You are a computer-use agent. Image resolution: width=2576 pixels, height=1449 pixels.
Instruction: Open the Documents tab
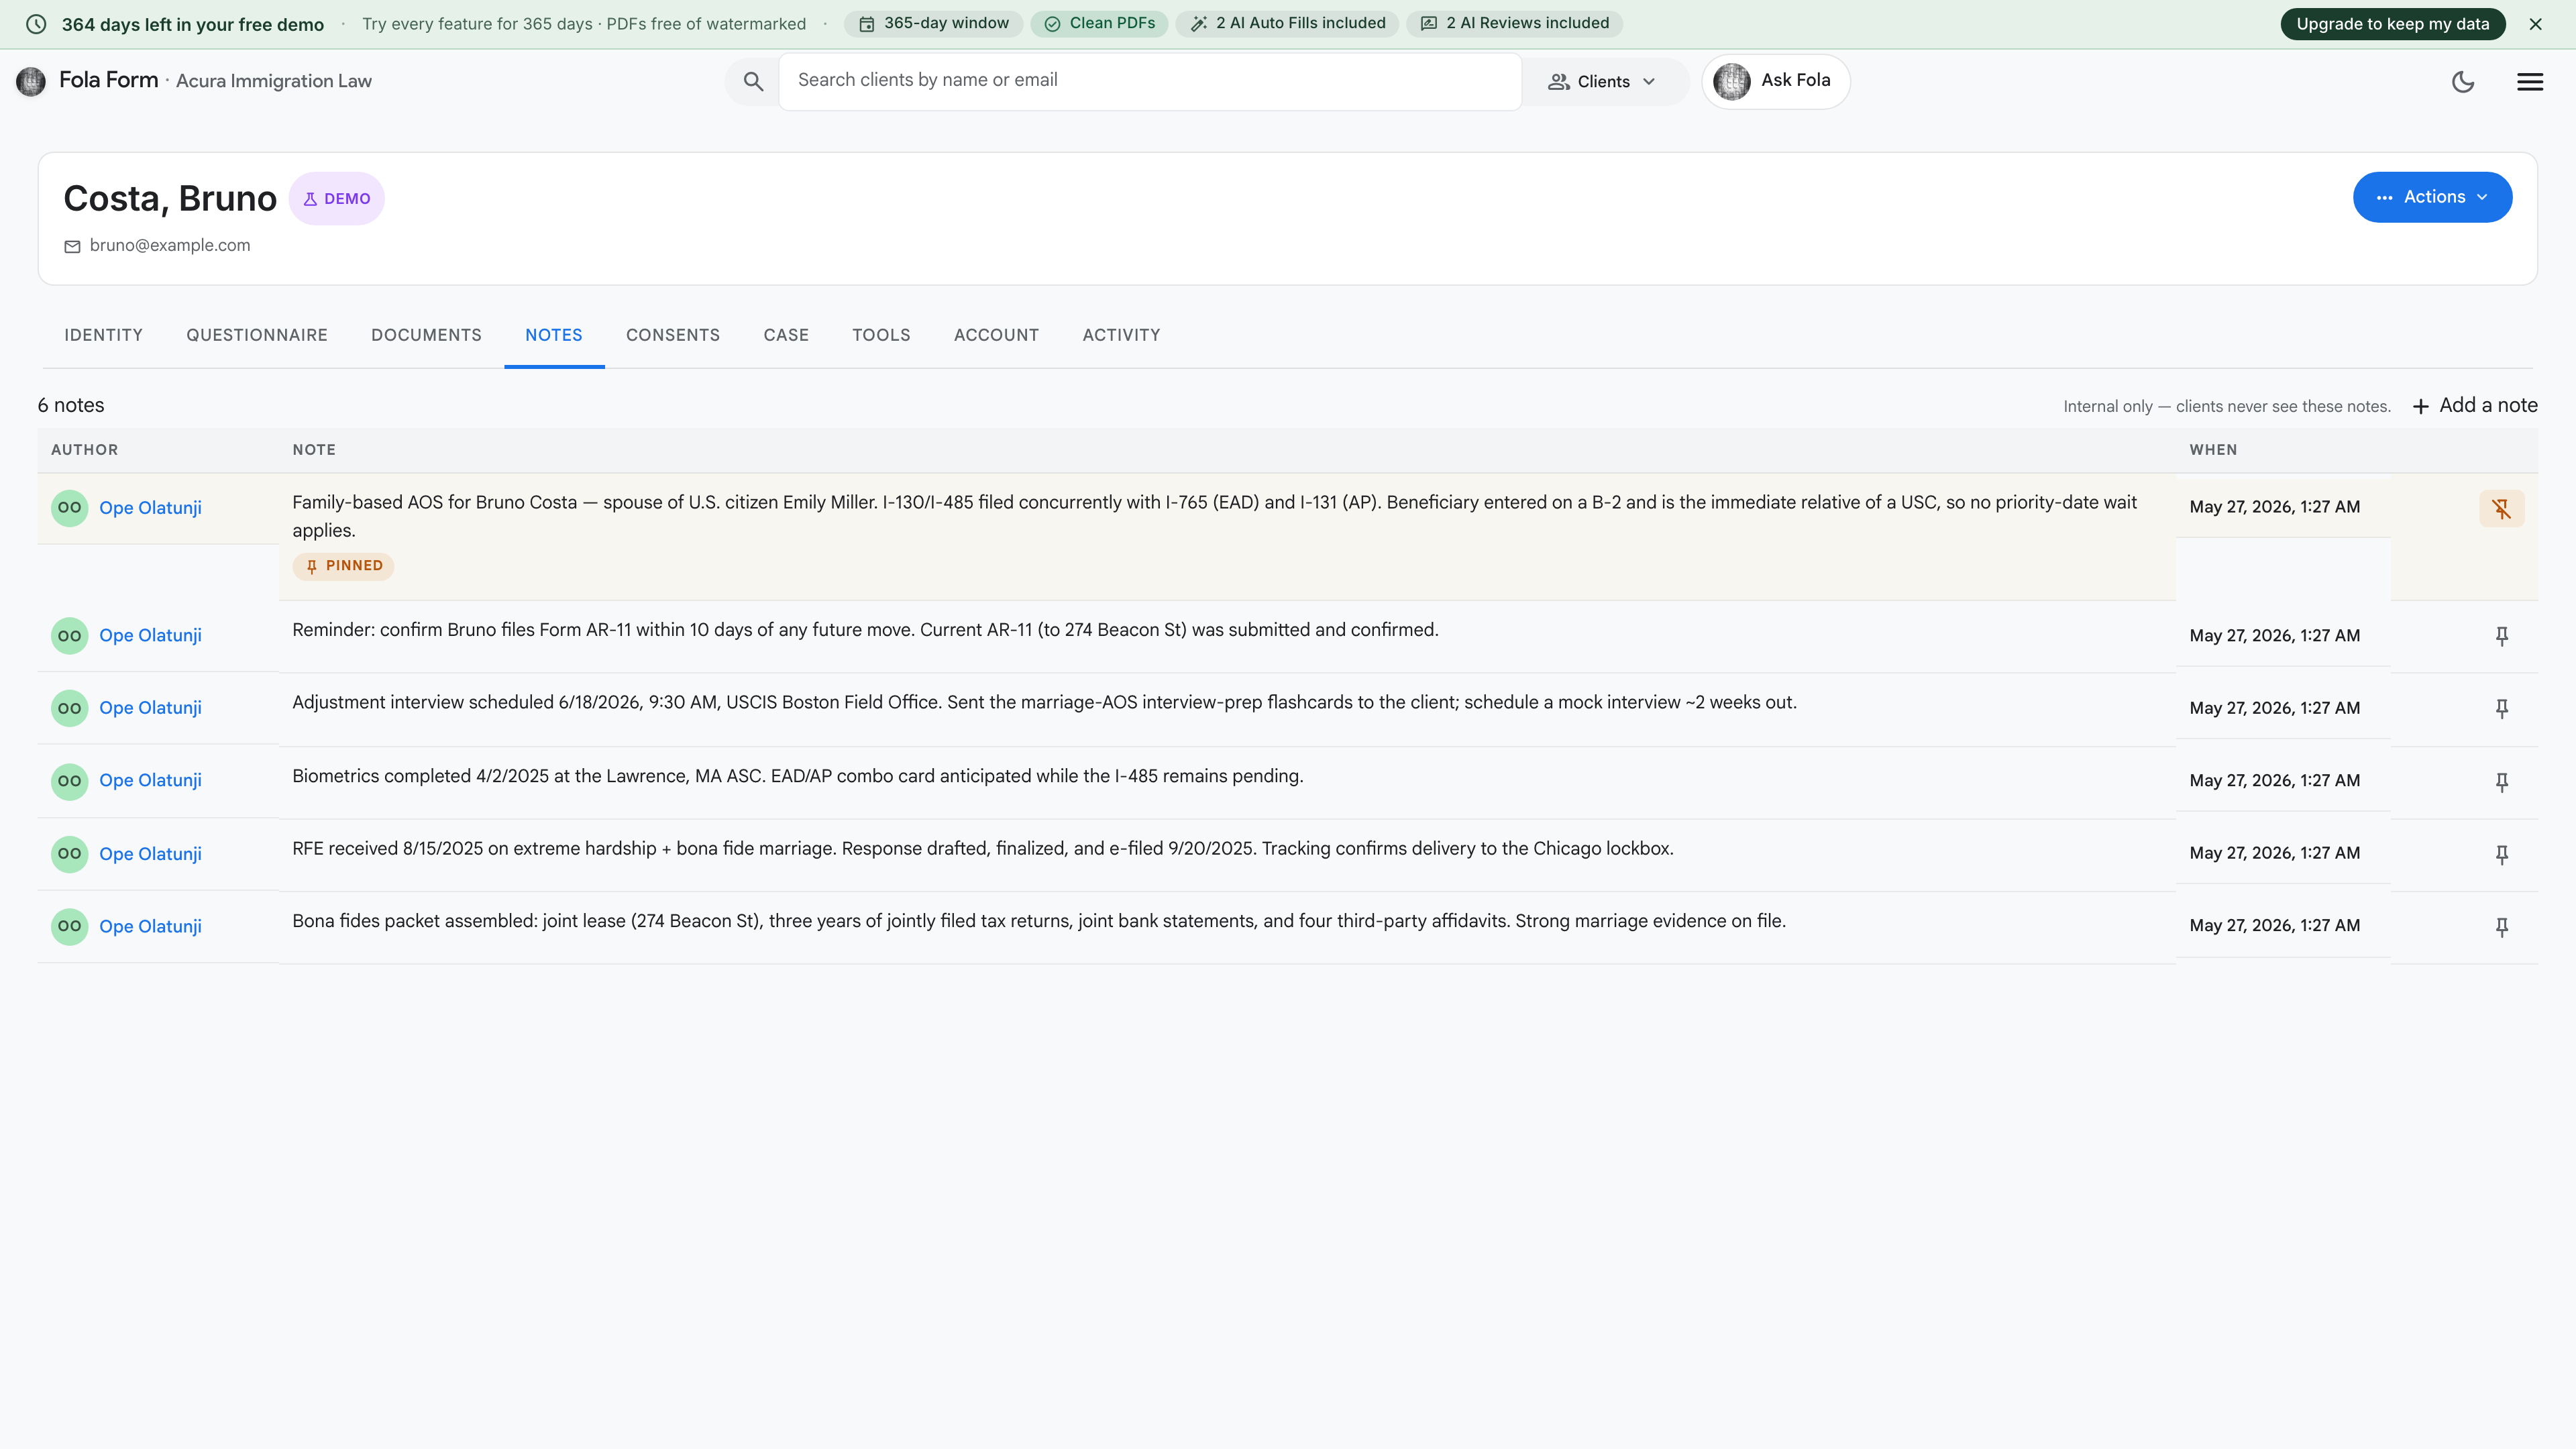(x=426, y=335)
